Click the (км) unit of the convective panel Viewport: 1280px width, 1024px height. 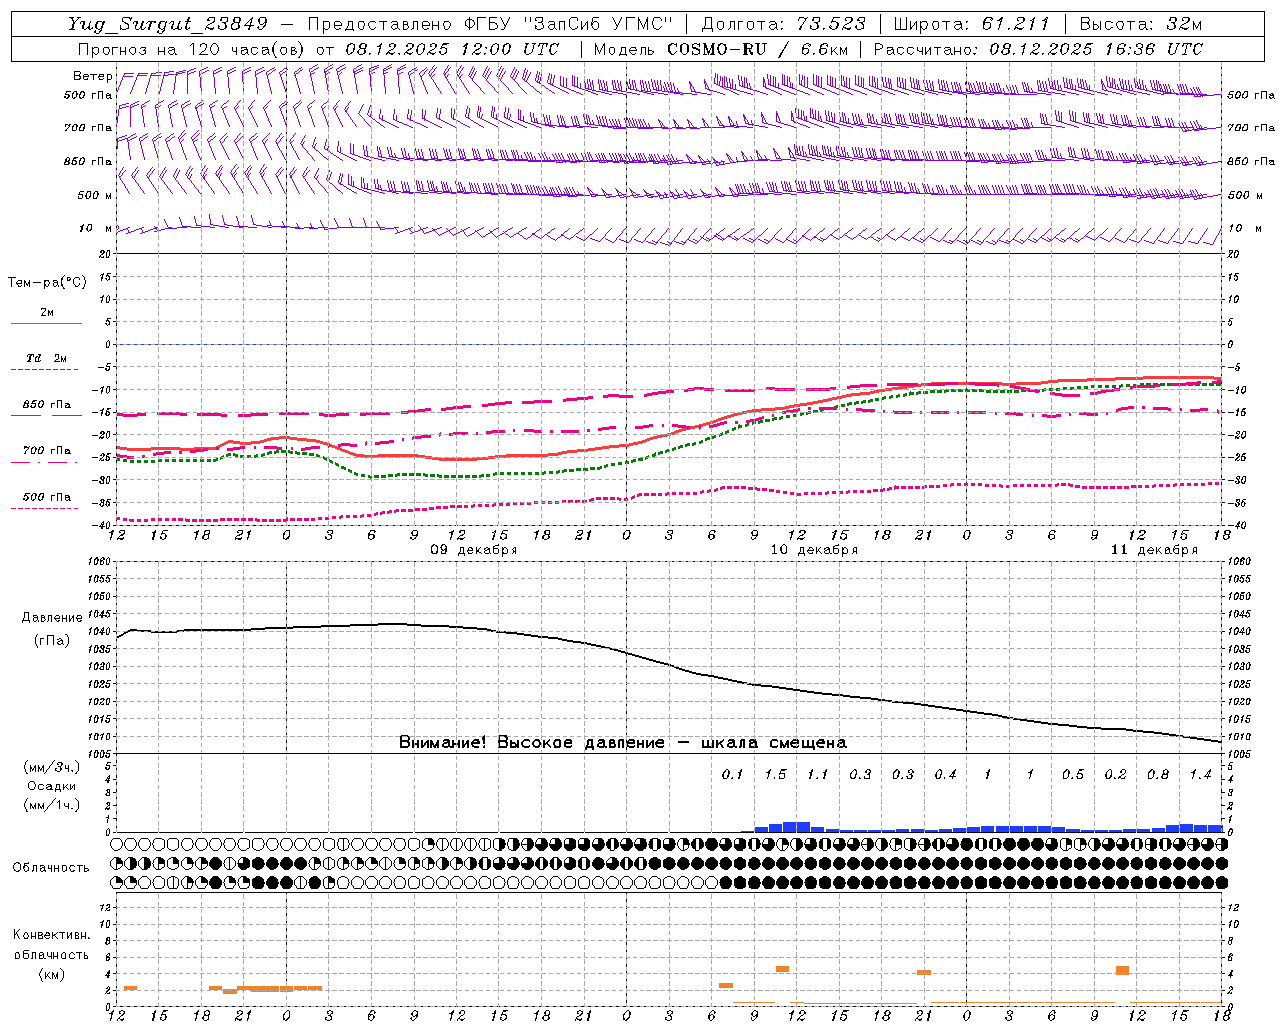point(51,974)
